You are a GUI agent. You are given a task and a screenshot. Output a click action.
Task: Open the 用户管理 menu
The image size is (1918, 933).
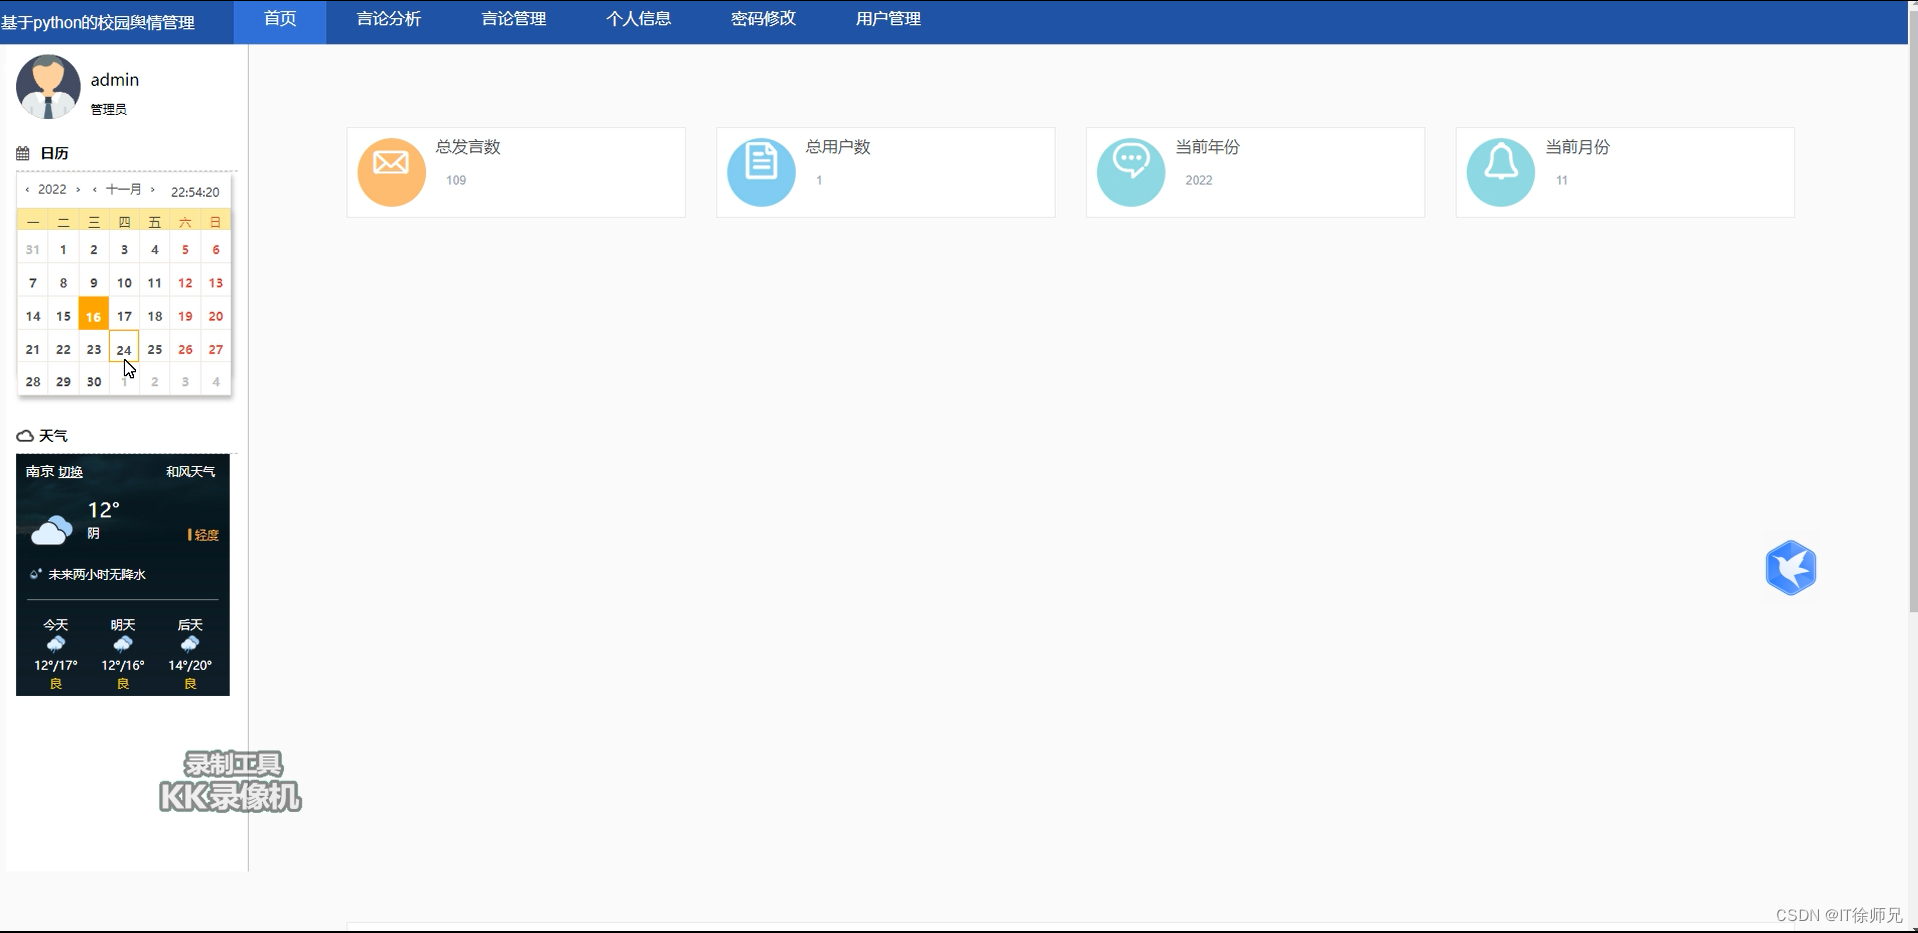pyautogui.click(x=888, y=19)
